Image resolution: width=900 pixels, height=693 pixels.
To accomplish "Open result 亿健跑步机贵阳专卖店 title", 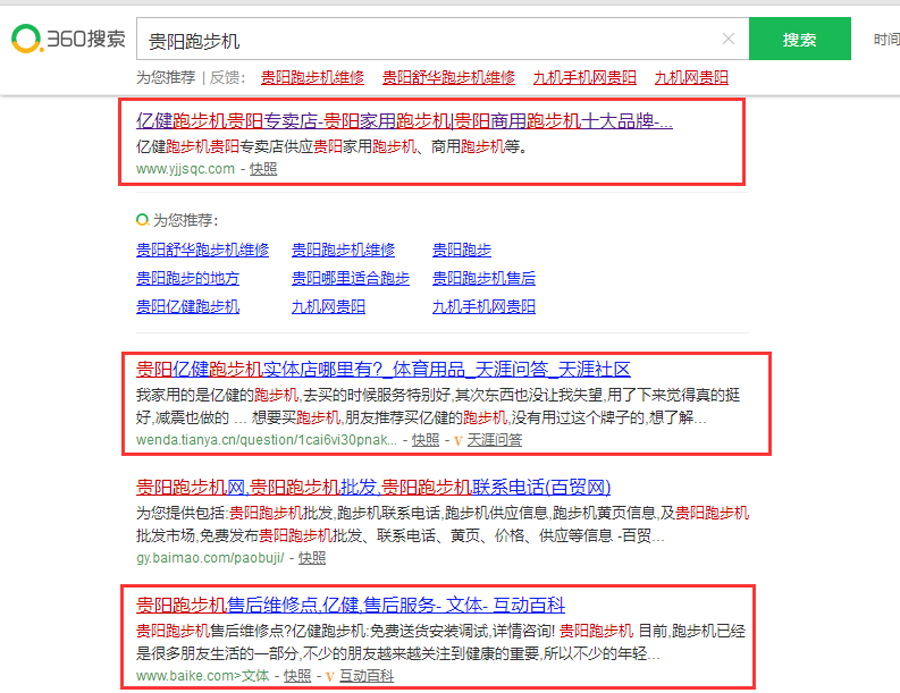I will pyautogui.click(x=404, y=121).
